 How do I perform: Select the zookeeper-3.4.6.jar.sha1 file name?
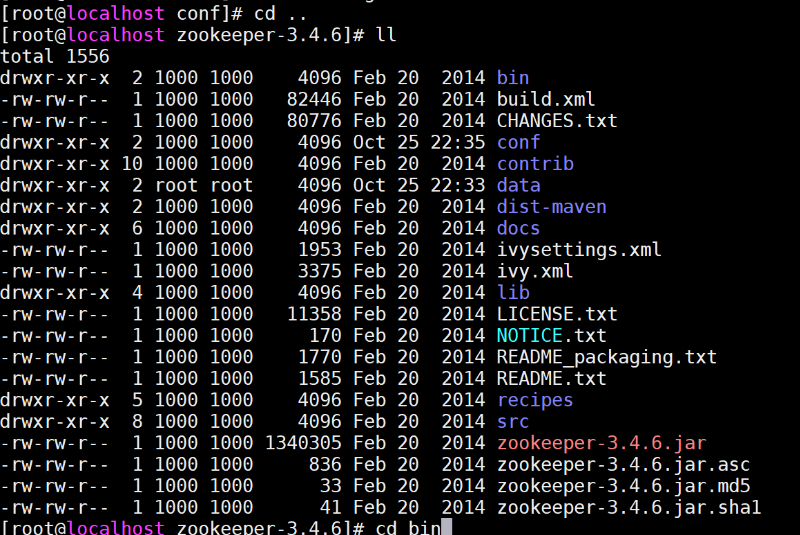[629, 507]
